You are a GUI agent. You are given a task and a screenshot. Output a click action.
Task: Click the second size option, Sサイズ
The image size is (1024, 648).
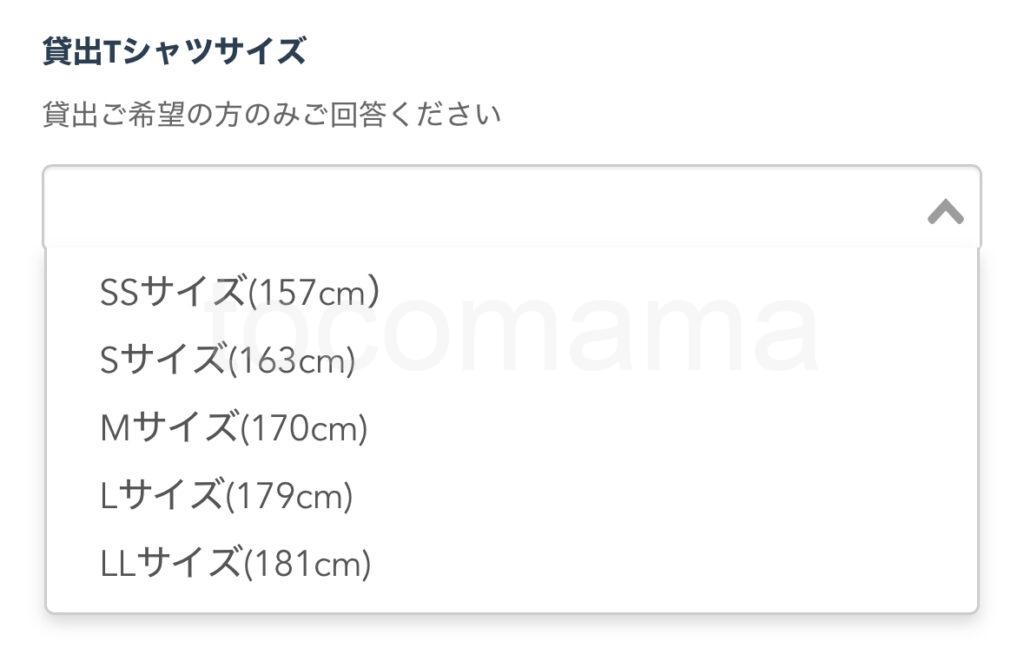click(x=228, y=360)
